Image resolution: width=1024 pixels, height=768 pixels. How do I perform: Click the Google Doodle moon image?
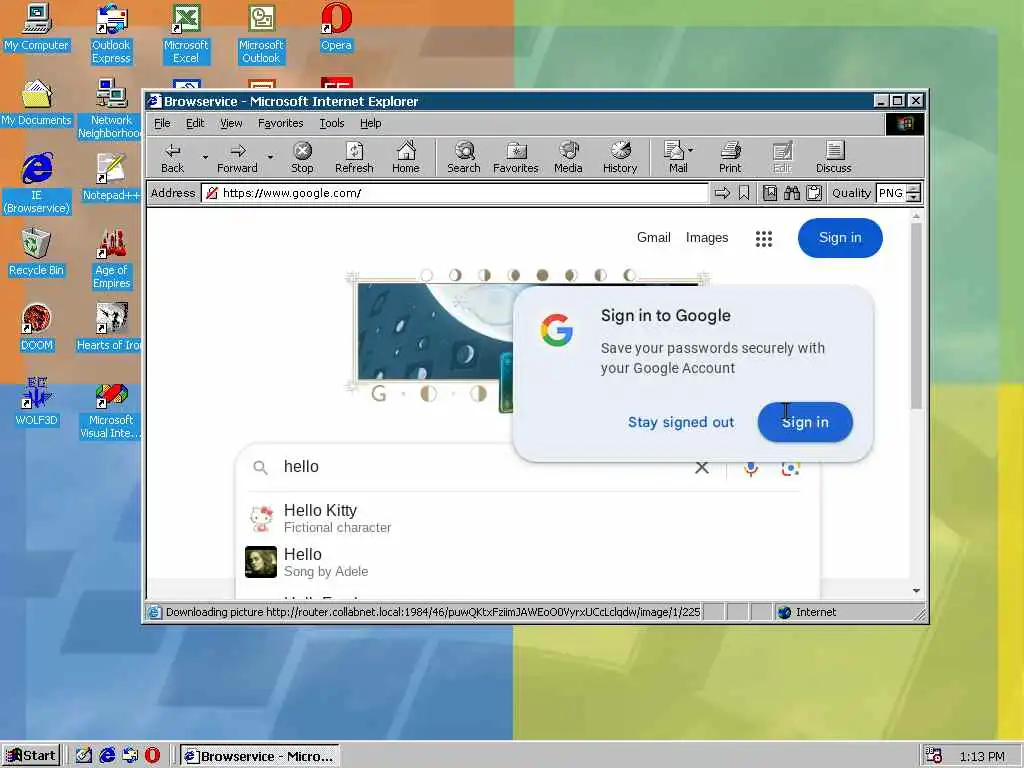click(x=434, y=331)
